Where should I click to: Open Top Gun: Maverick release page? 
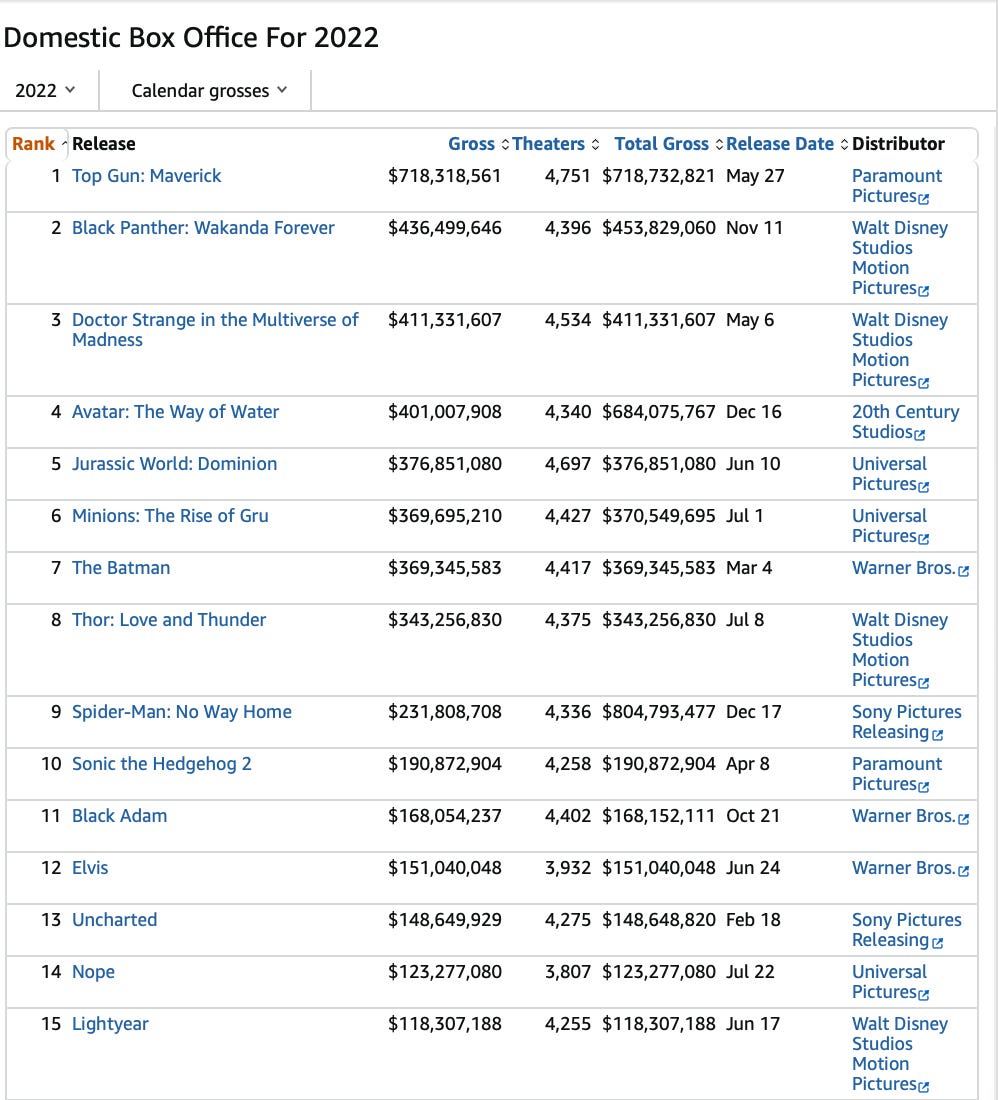pos(147,176)
